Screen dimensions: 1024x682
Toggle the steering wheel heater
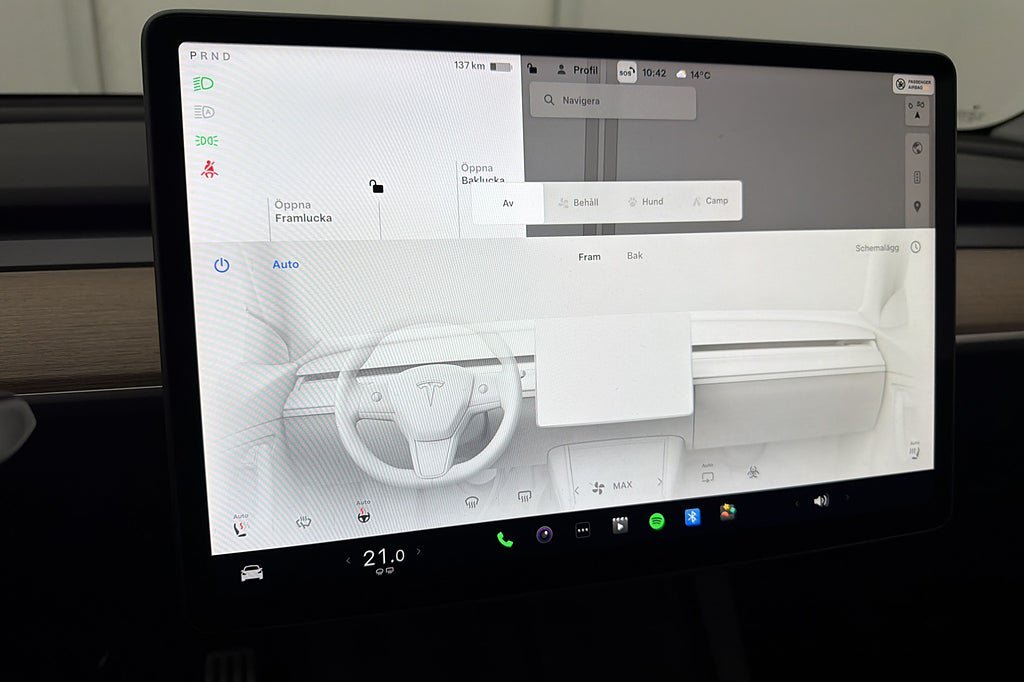(x=363, y=516)
